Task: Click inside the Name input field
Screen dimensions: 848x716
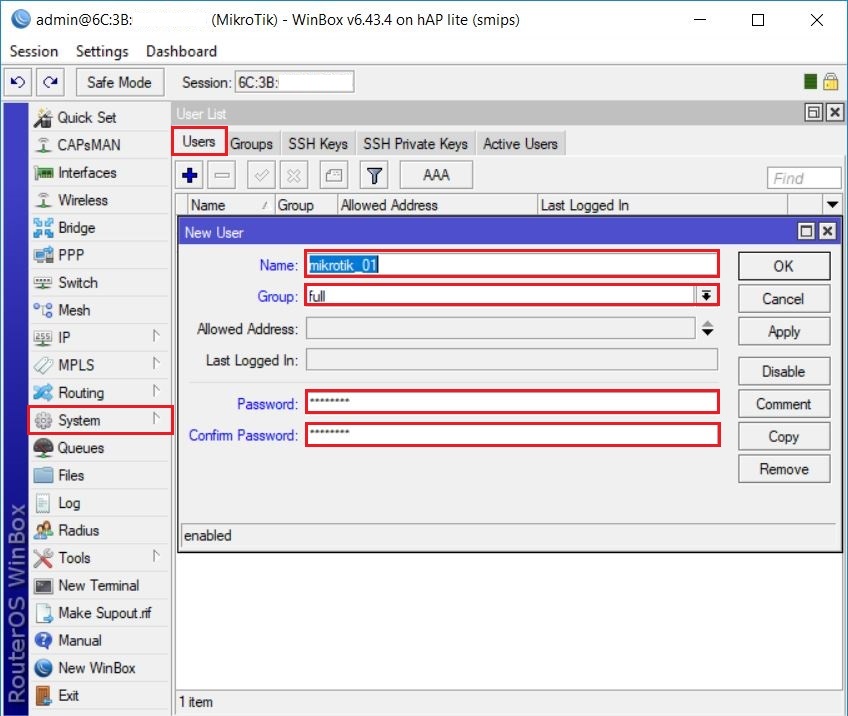Action: [510, 263]
